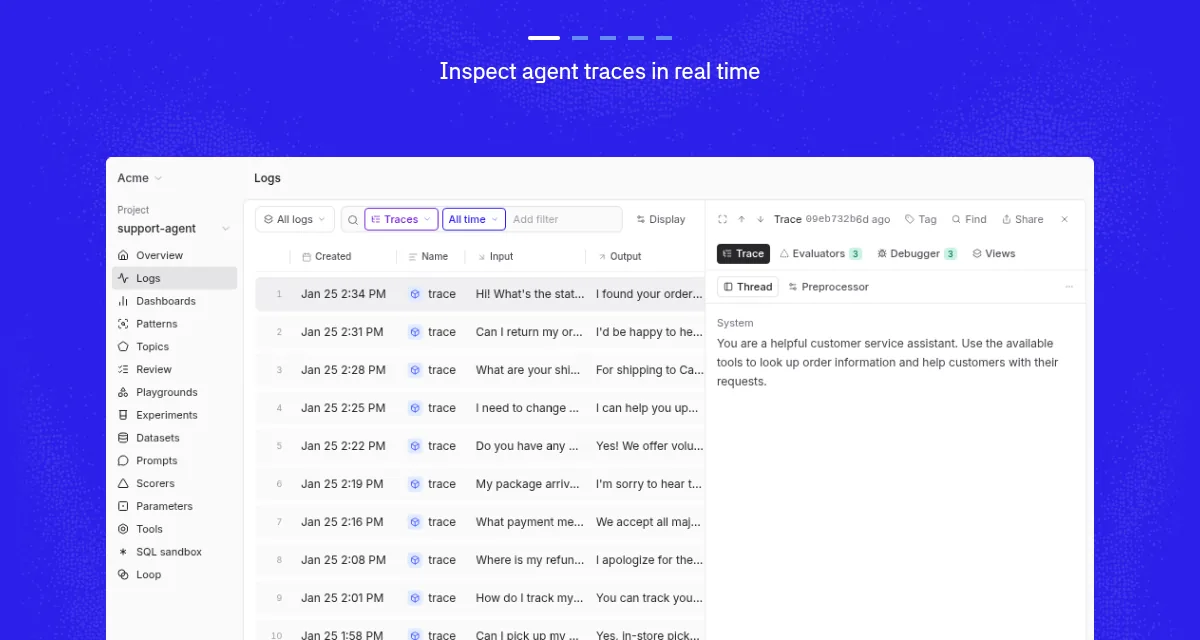Go to first carousel slide indicator
1200x640 pixels.
tap(544, 38)
